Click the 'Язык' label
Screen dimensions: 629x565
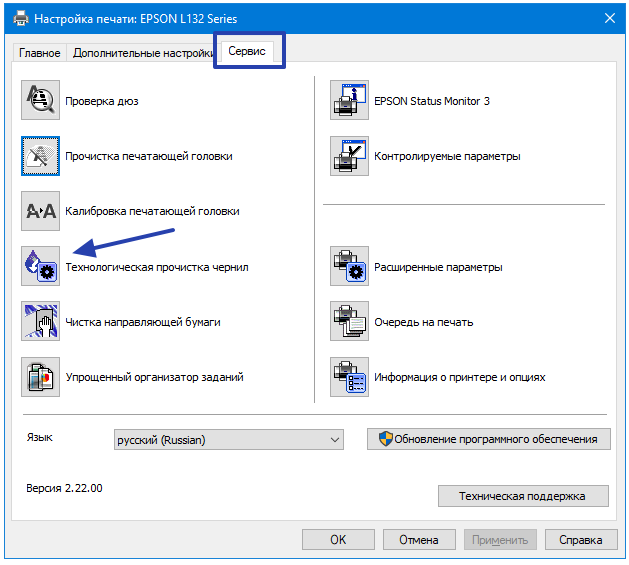pyautogui.click(x=39, y=437)
